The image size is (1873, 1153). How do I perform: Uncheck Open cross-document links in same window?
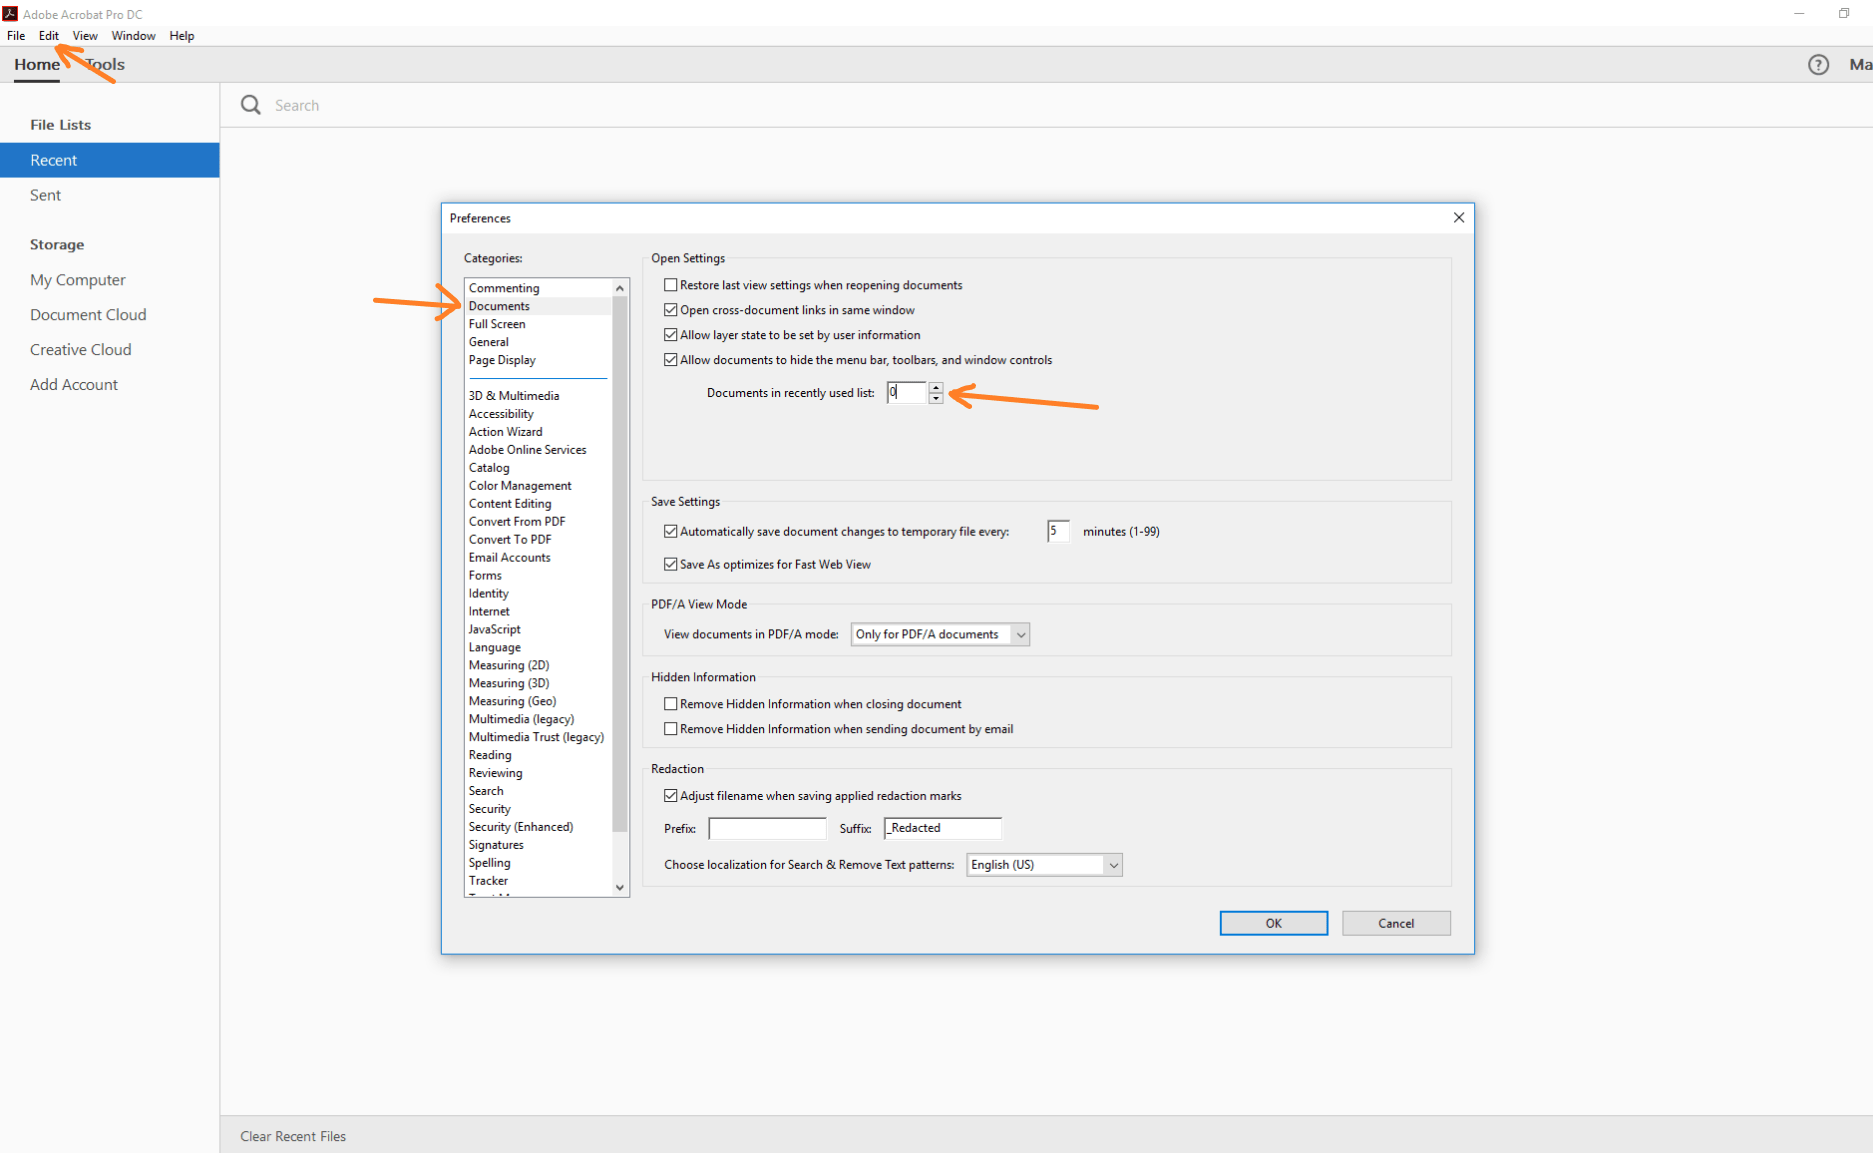[670, 309]
